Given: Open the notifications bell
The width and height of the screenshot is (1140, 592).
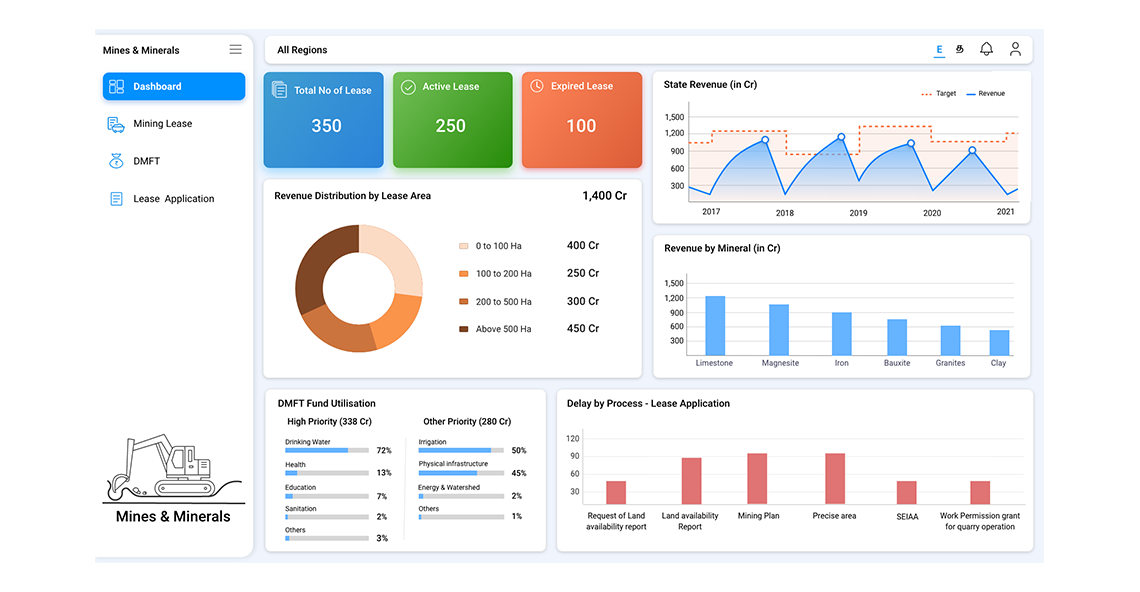Looking at the screenshot, I should [986, 49].
